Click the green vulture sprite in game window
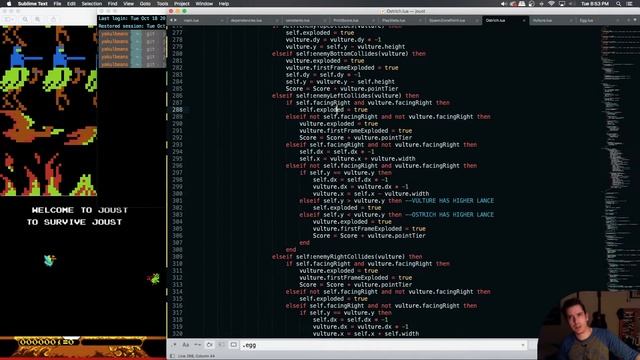 coord(154,279)
